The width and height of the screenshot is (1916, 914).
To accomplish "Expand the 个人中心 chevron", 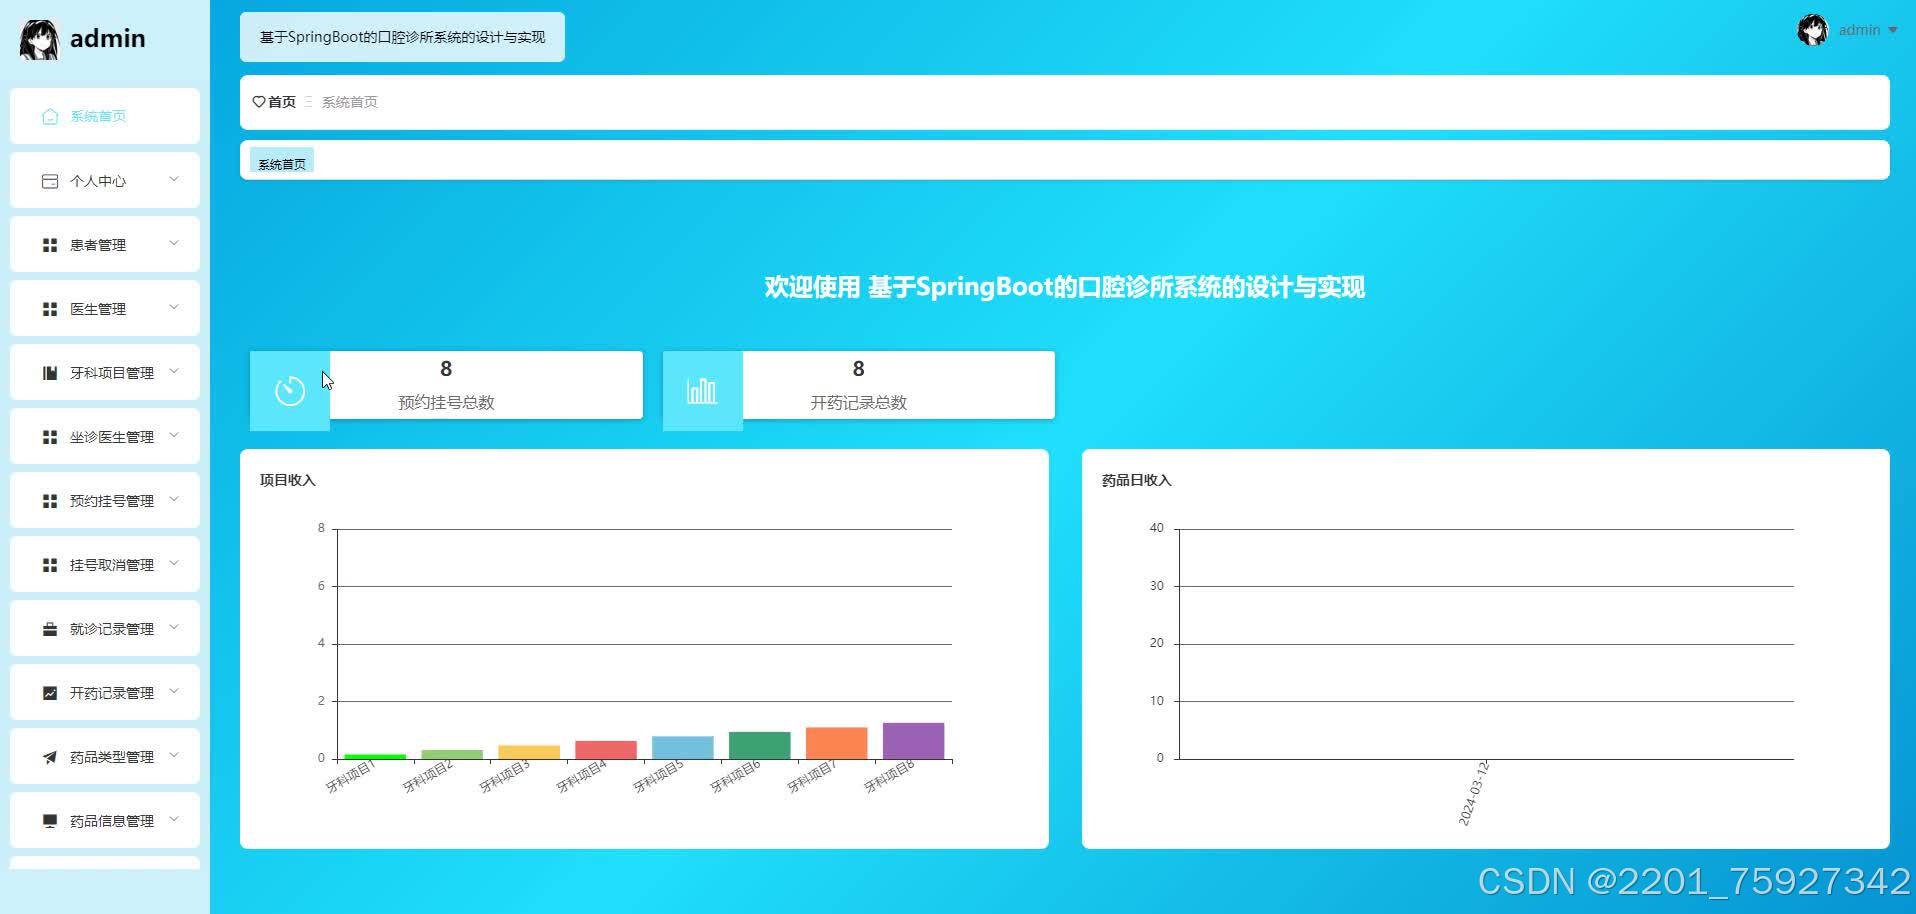I will (174, 180).
